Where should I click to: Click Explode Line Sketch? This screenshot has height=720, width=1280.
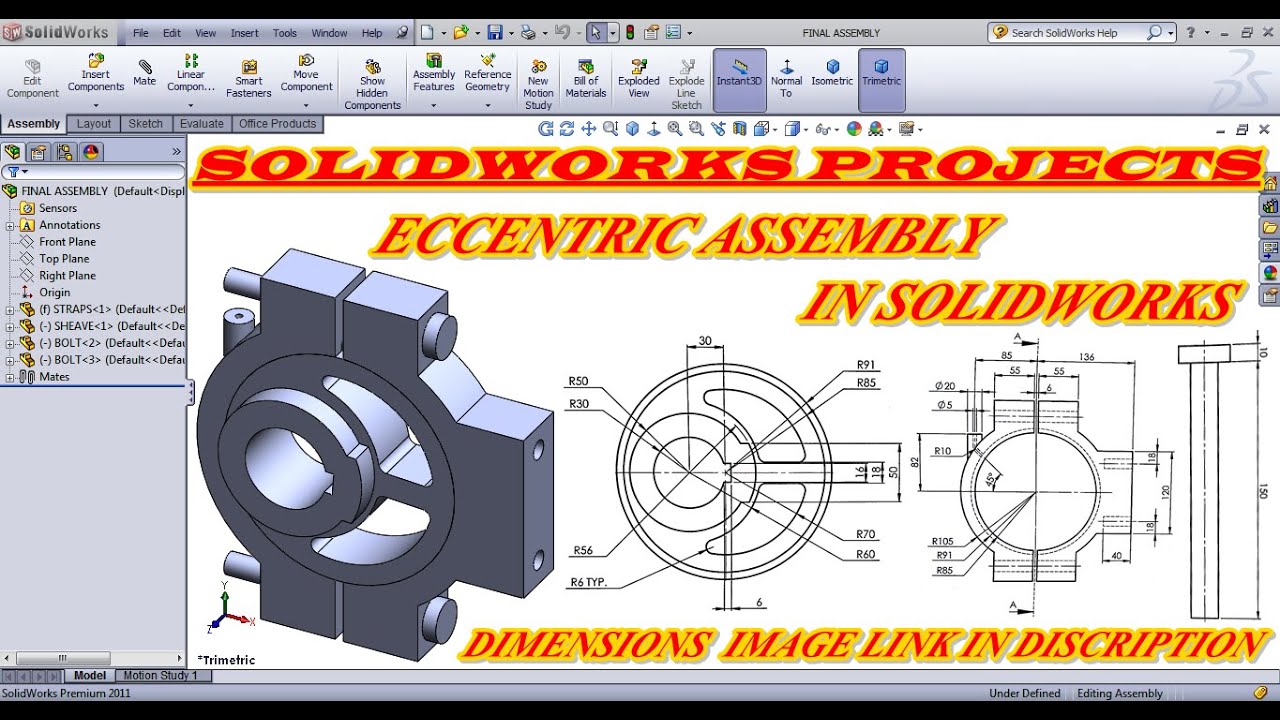click(x=687, y=85)
